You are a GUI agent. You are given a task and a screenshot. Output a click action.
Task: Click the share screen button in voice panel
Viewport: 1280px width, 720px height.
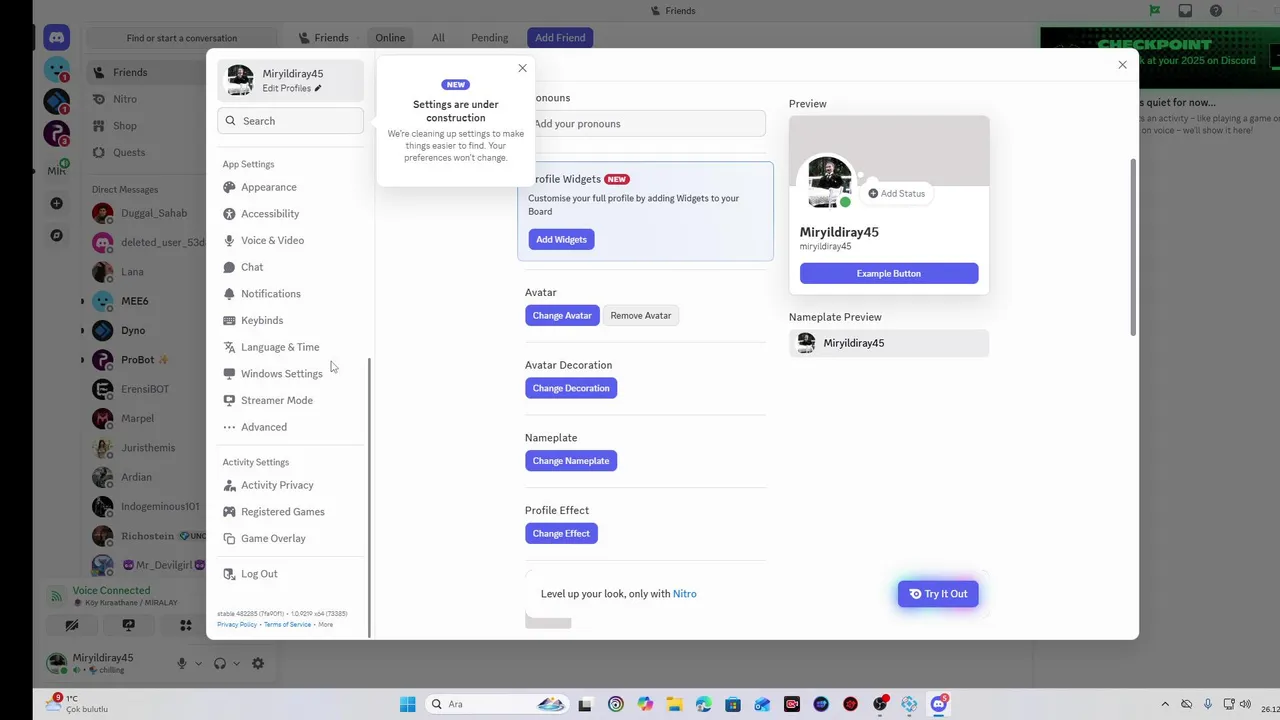(x=128, y=625)
